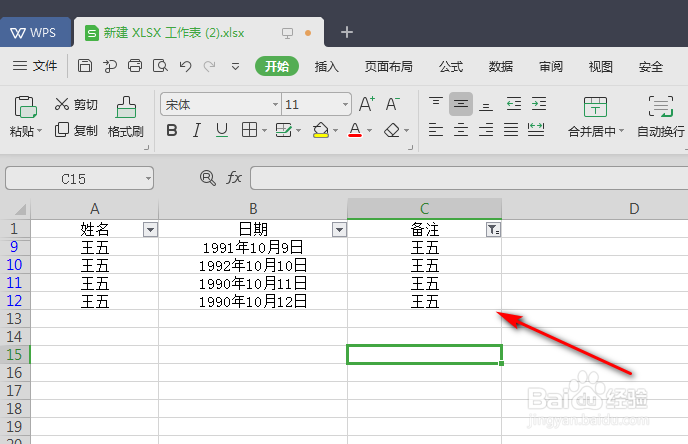This screenshot has width=688, height=444.
Task: Decrease indent icon
Action: point(513,104)
